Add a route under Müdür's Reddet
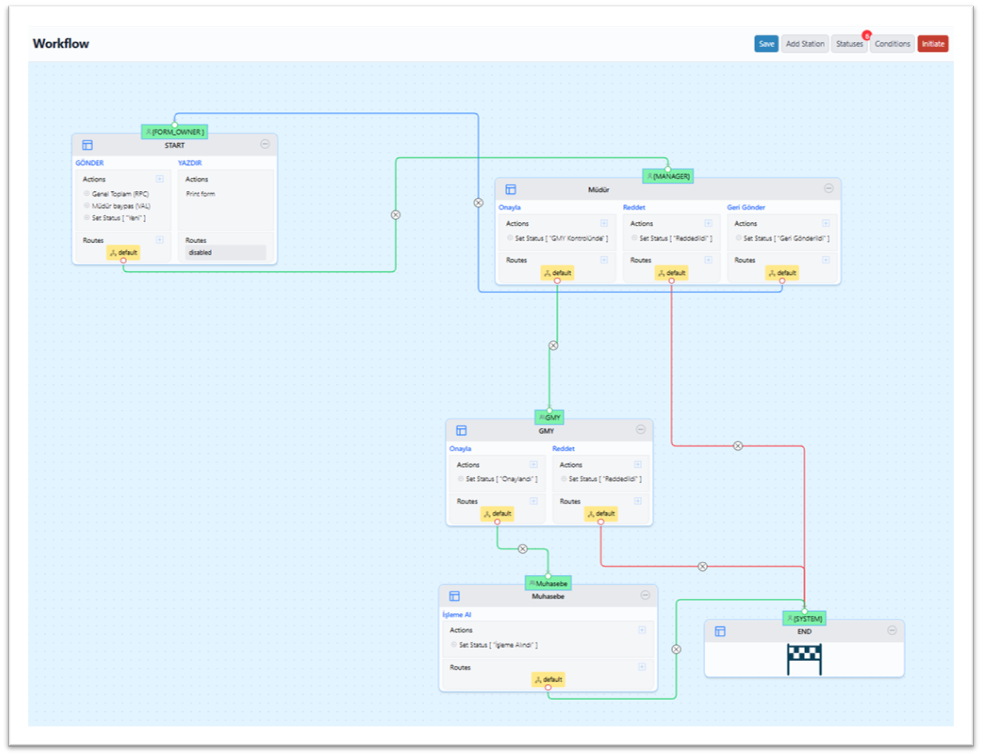This screenshot has height=756, width=982. (708, 260)
